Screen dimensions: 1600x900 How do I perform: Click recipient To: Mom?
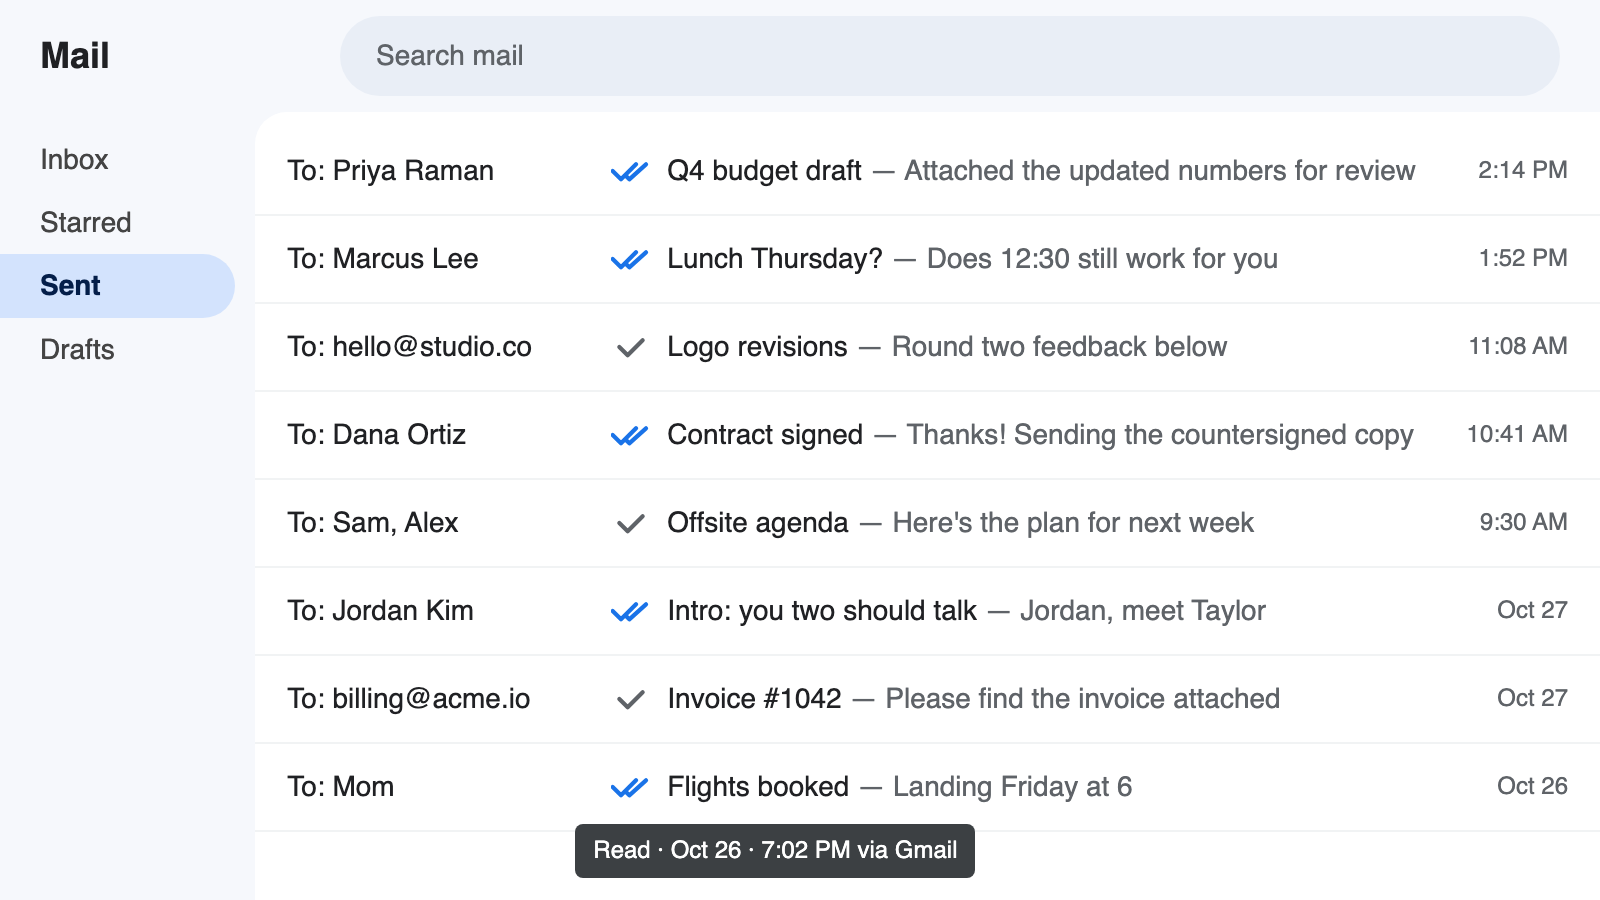pos(341,787)
